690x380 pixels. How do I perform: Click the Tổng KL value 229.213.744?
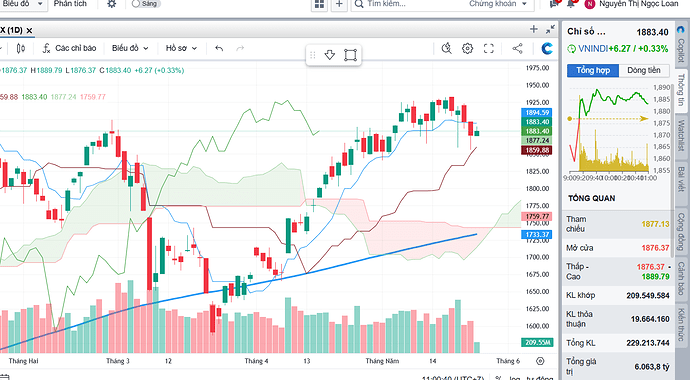tap(648, 343)
